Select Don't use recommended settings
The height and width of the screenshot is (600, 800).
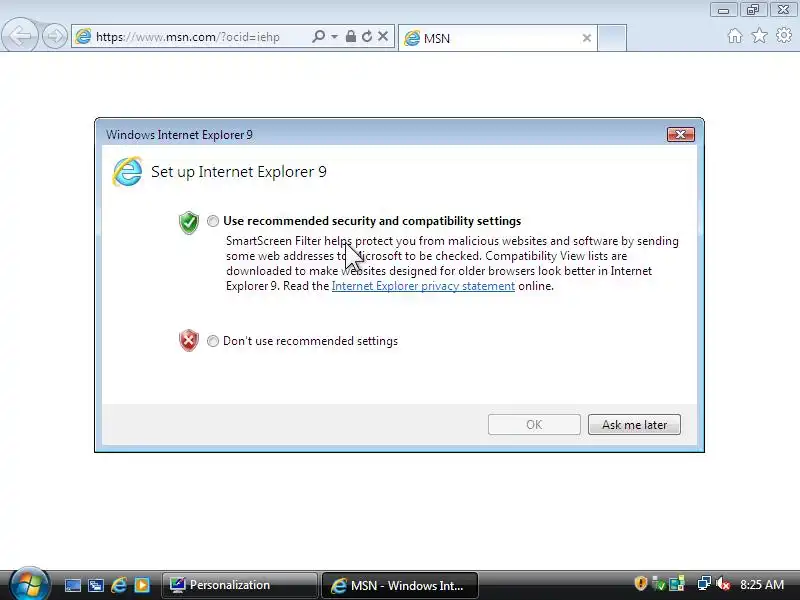[x=213, y=341]
